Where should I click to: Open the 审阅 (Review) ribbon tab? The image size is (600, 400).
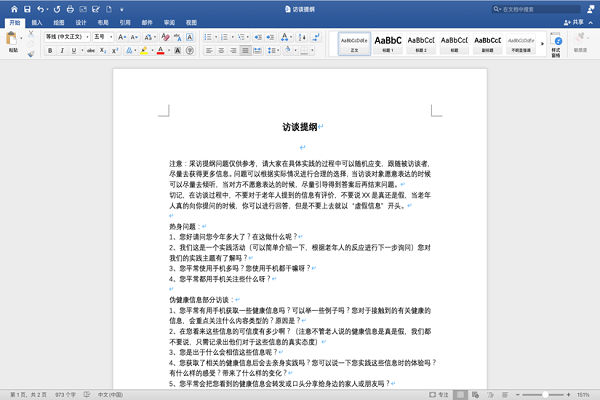[x=167, y=20]
